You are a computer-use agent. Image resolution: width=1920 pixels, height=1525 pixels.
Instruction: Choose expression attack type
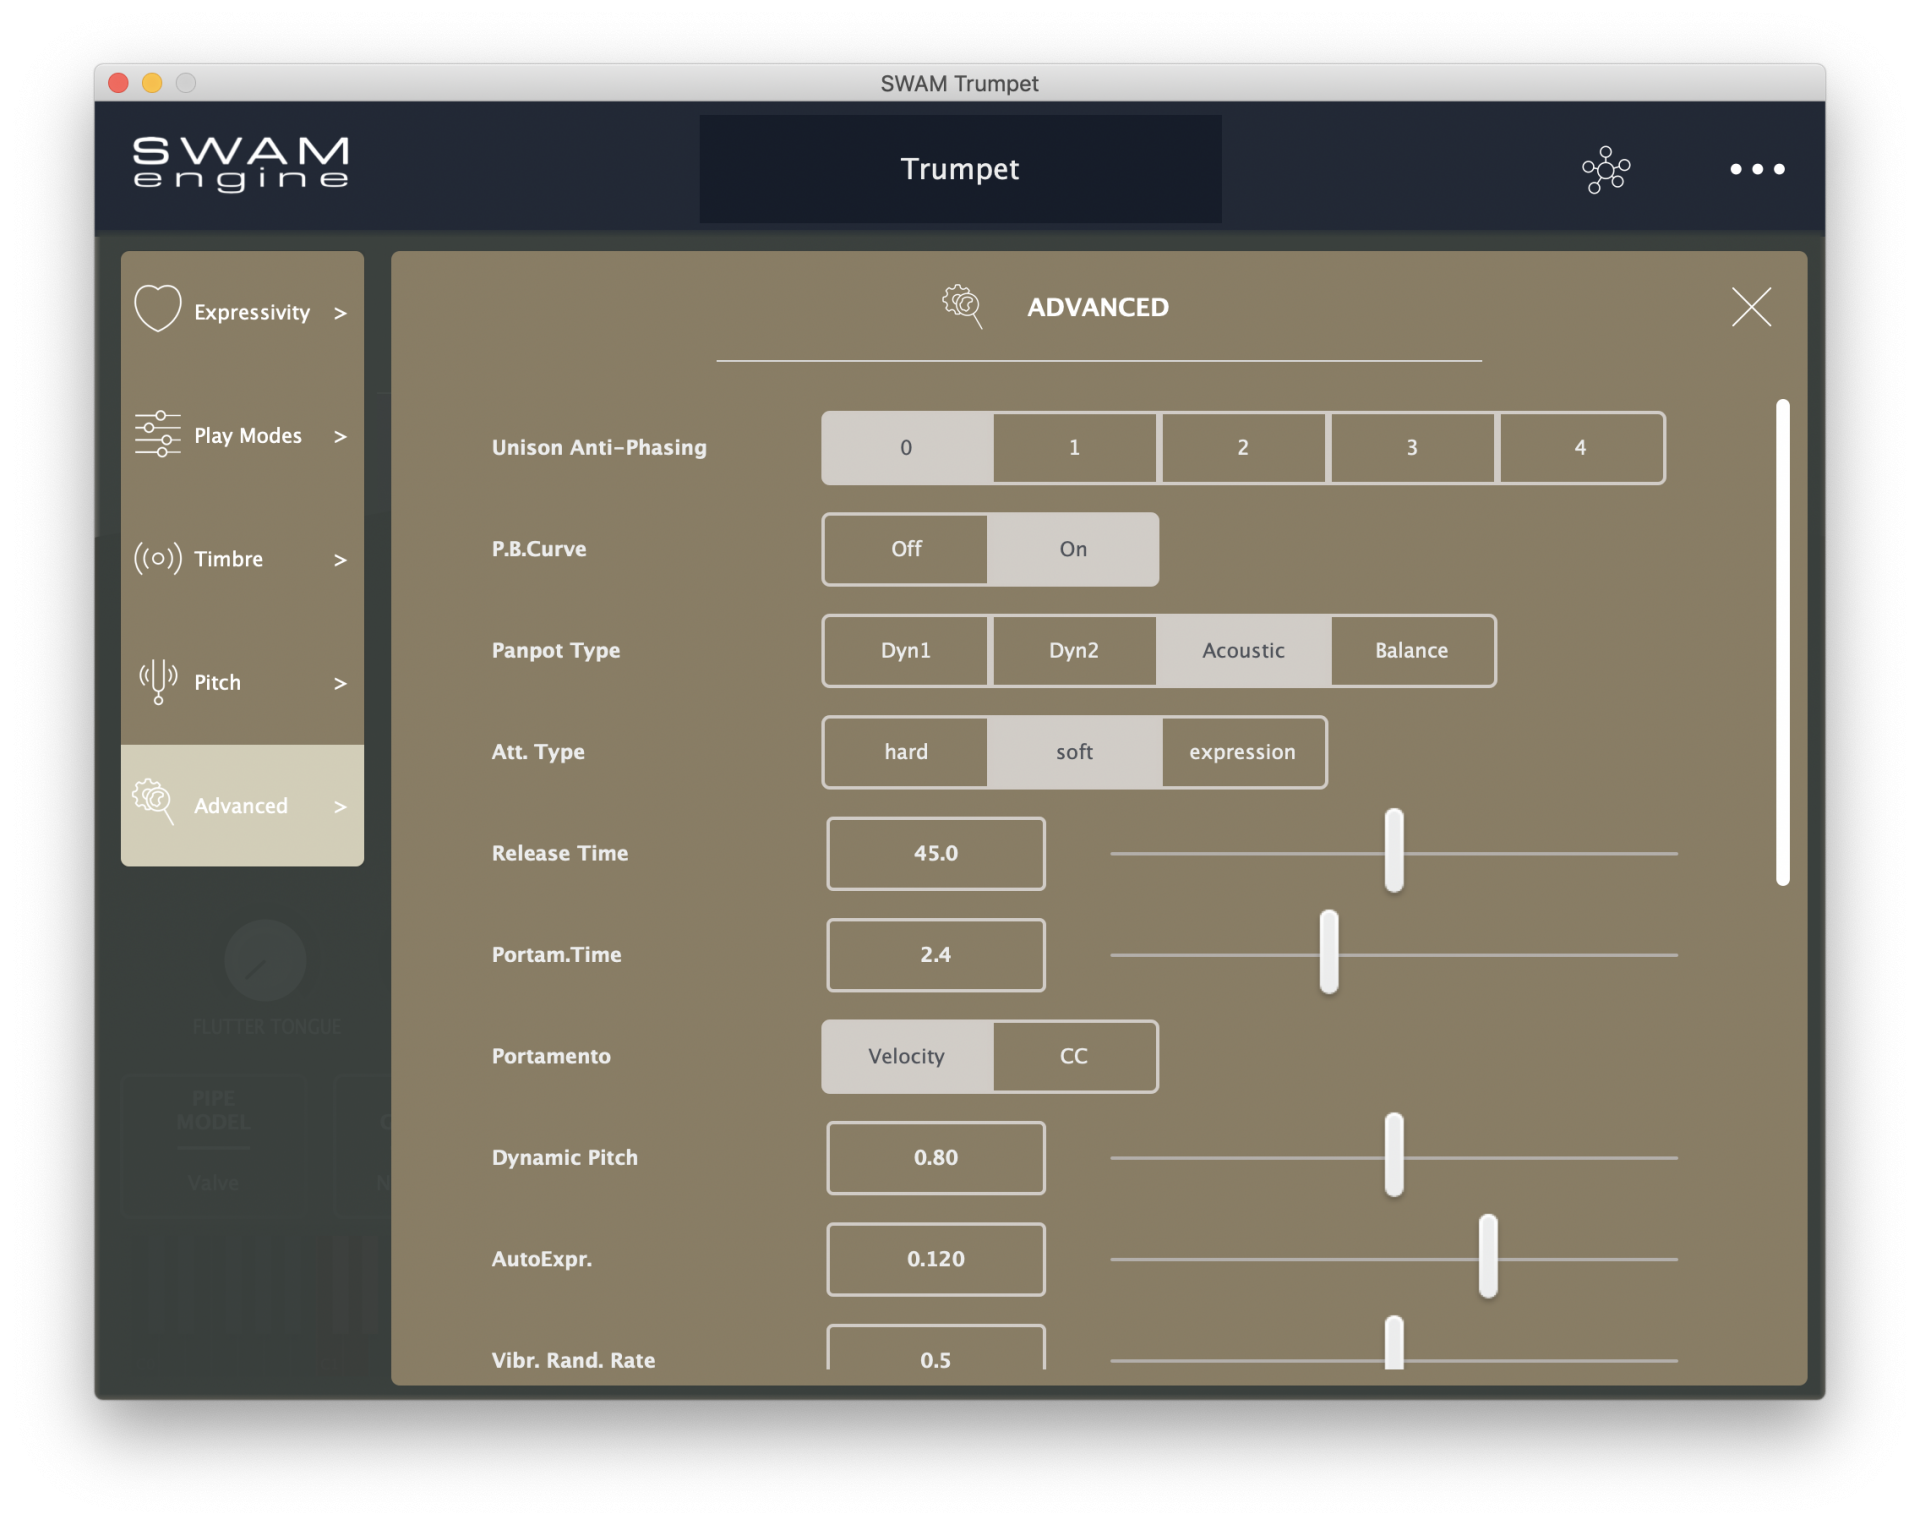[1243, 752]
